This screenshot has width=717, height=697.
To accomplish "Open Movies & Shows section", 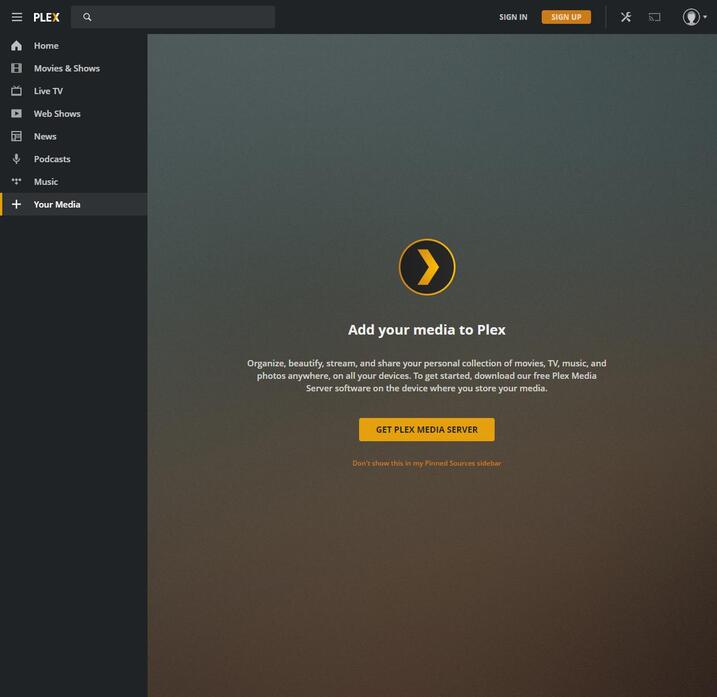I will click(74, 68).
